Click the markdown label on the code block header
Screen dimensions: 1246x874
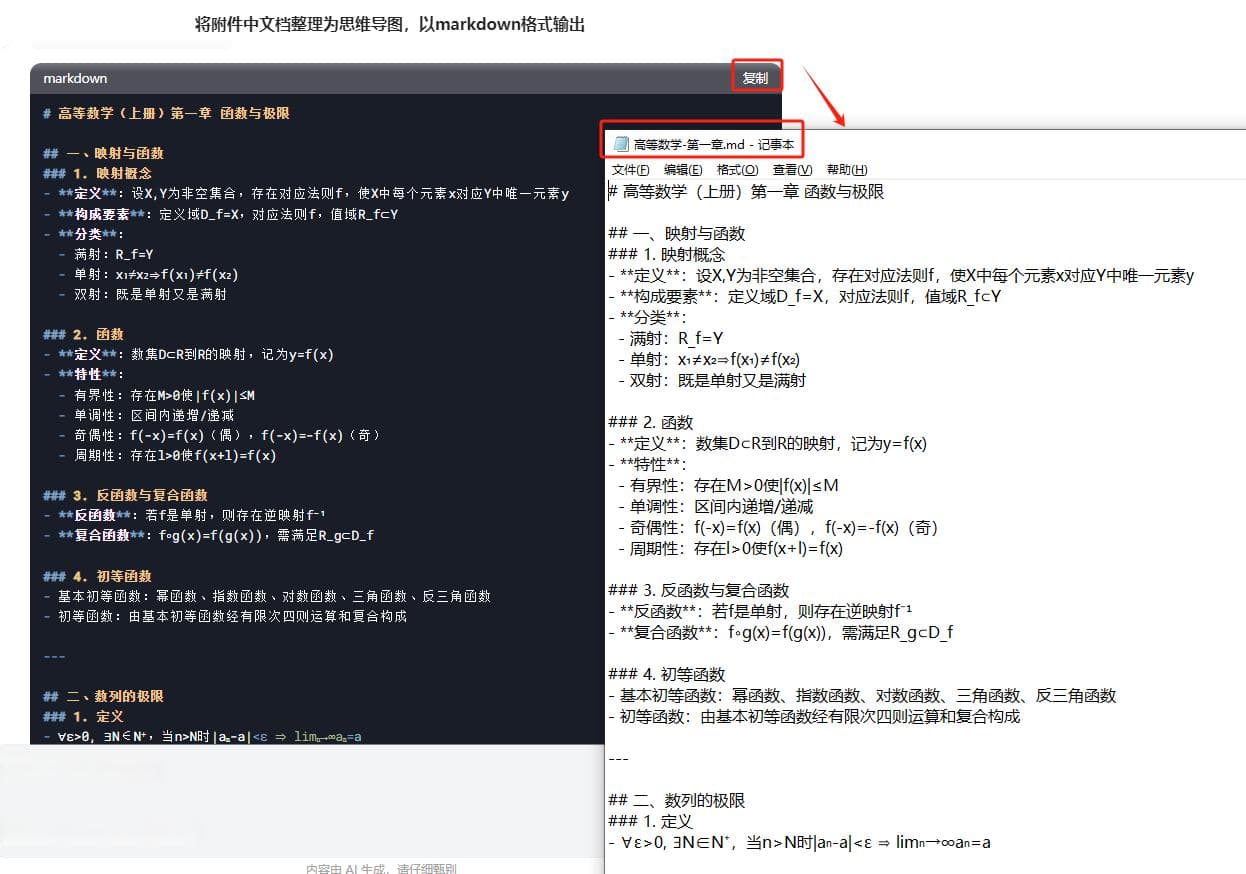pos(75,78)
